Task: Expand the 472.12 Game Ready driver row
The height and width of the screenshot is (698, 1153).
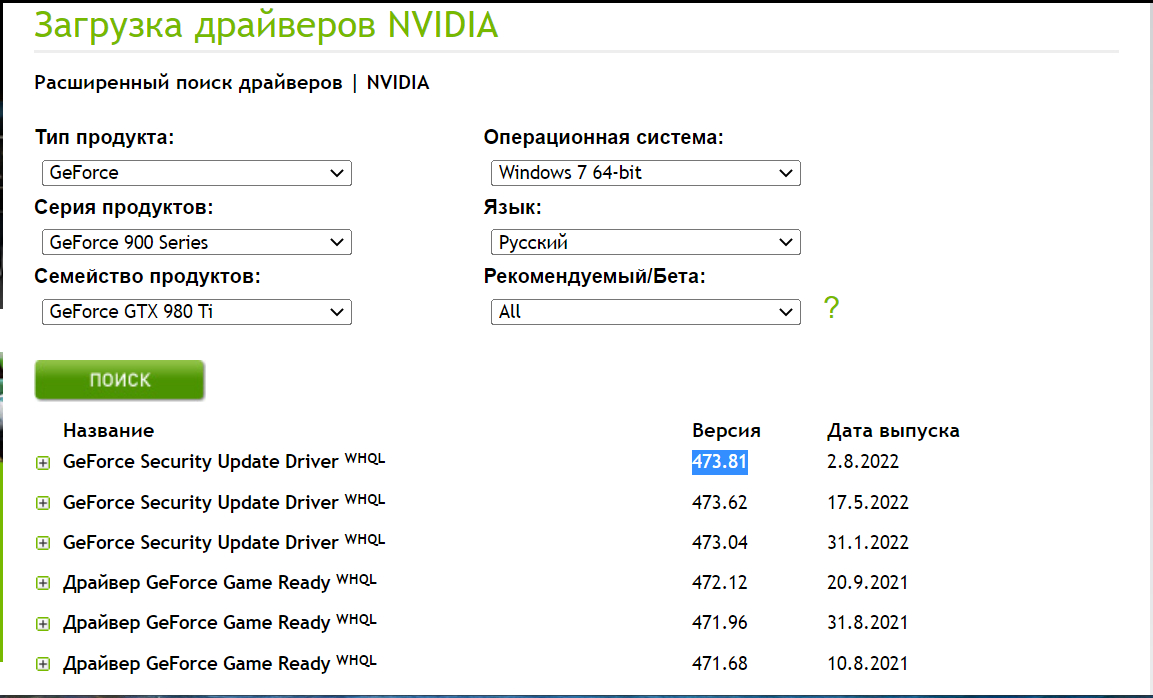Action: click(x=43, y=583)
